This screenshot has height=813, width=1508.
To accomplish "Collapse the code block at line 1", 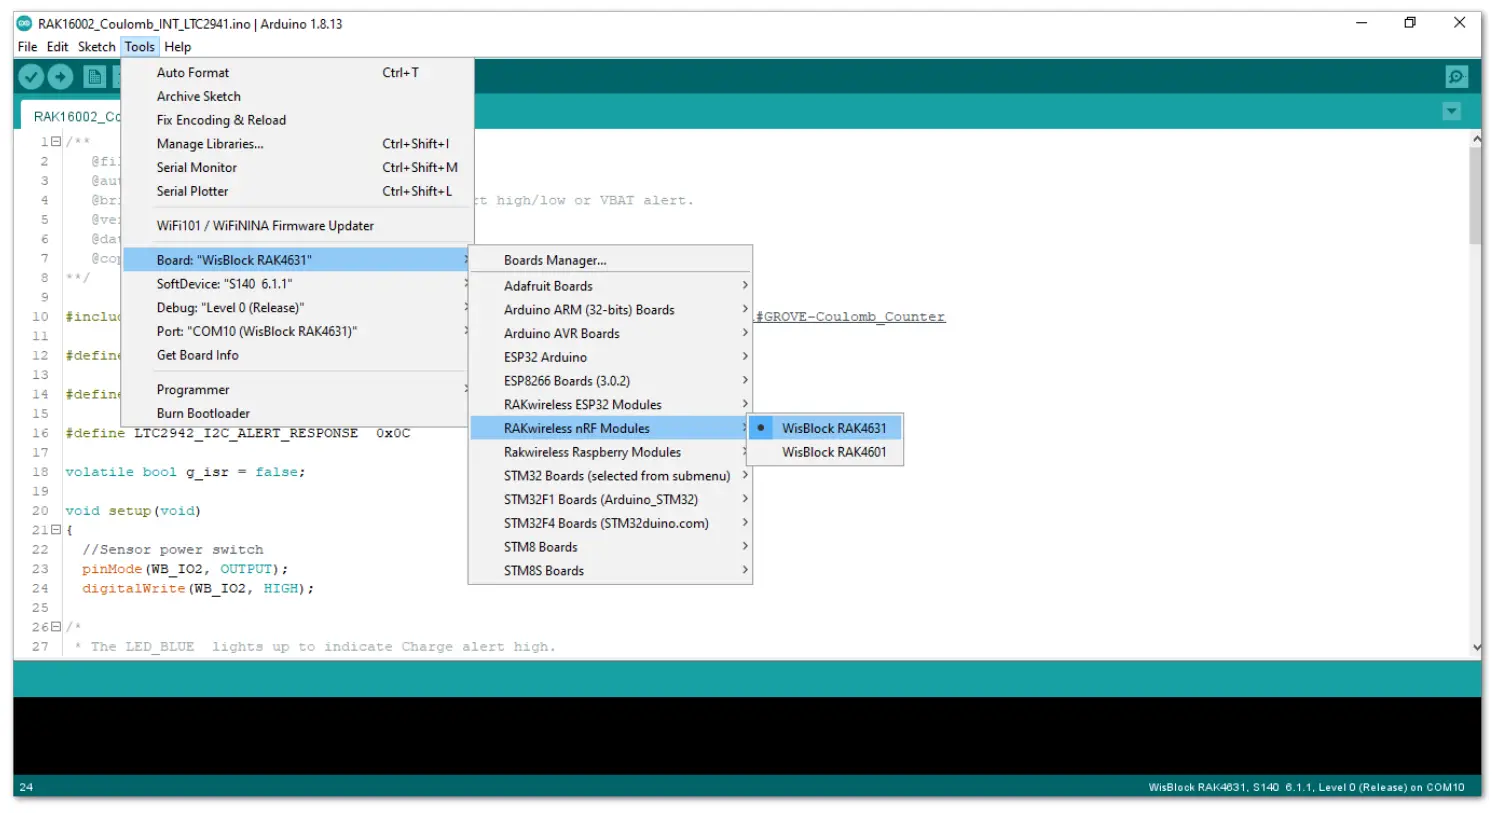I will click(56, 142).
